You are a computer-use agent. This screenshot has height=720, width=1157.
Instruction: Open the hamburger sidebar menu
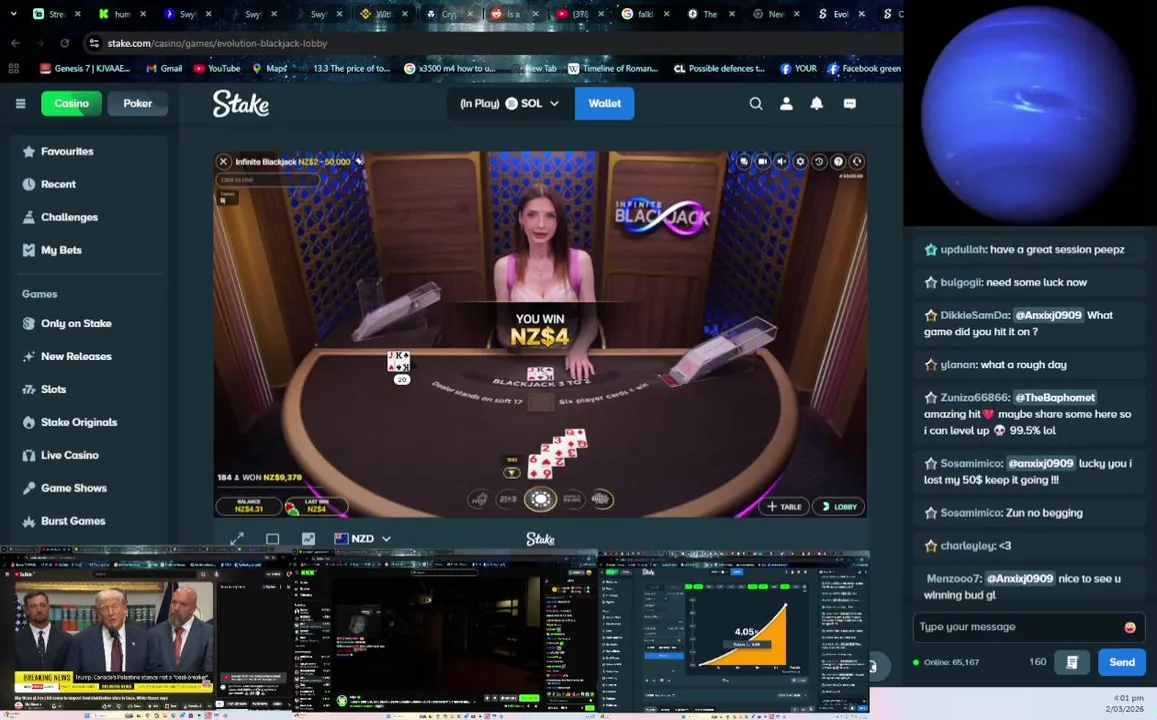[21, 103]
